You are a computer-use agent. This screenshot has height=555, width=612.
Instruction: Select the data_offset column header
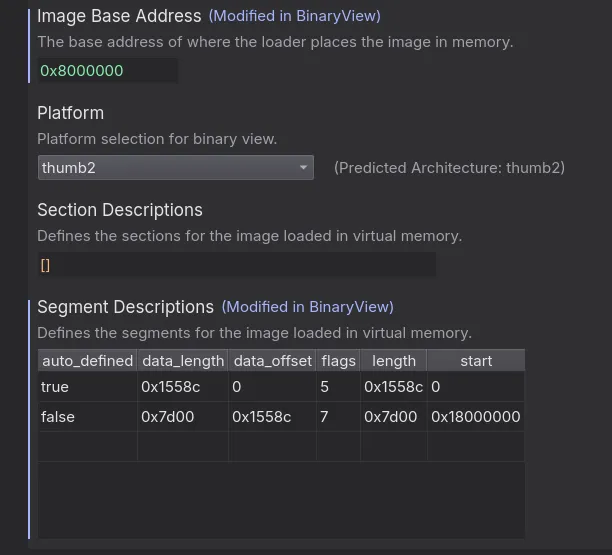[x=272, y=361]
